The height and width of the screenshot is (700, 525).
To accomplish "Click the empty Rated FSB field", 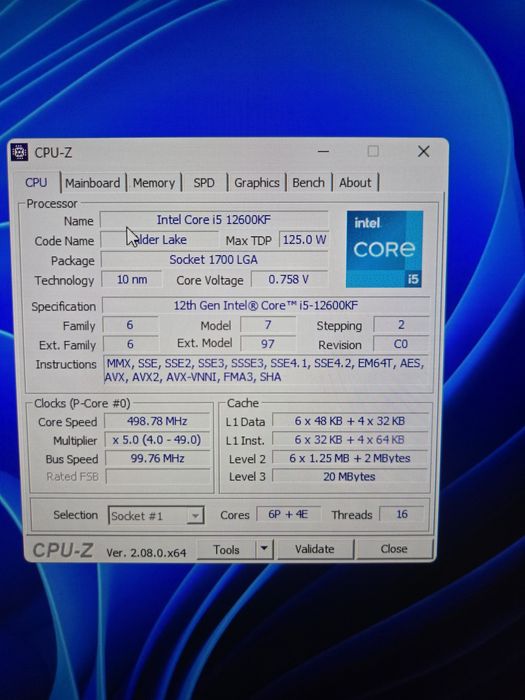I will 158,476.
